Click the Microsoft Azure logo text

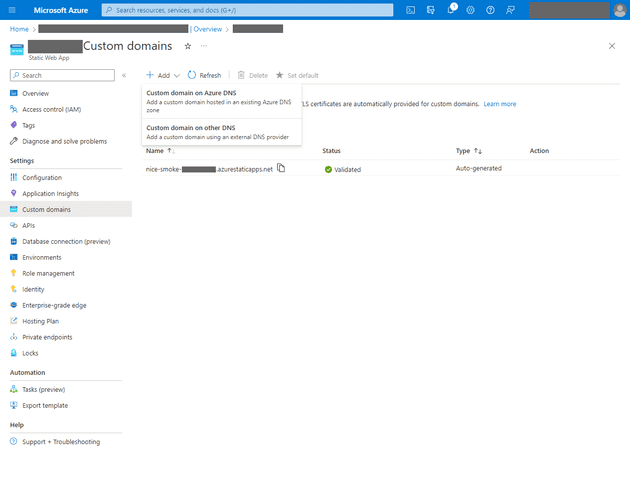(x=61, y=10)
